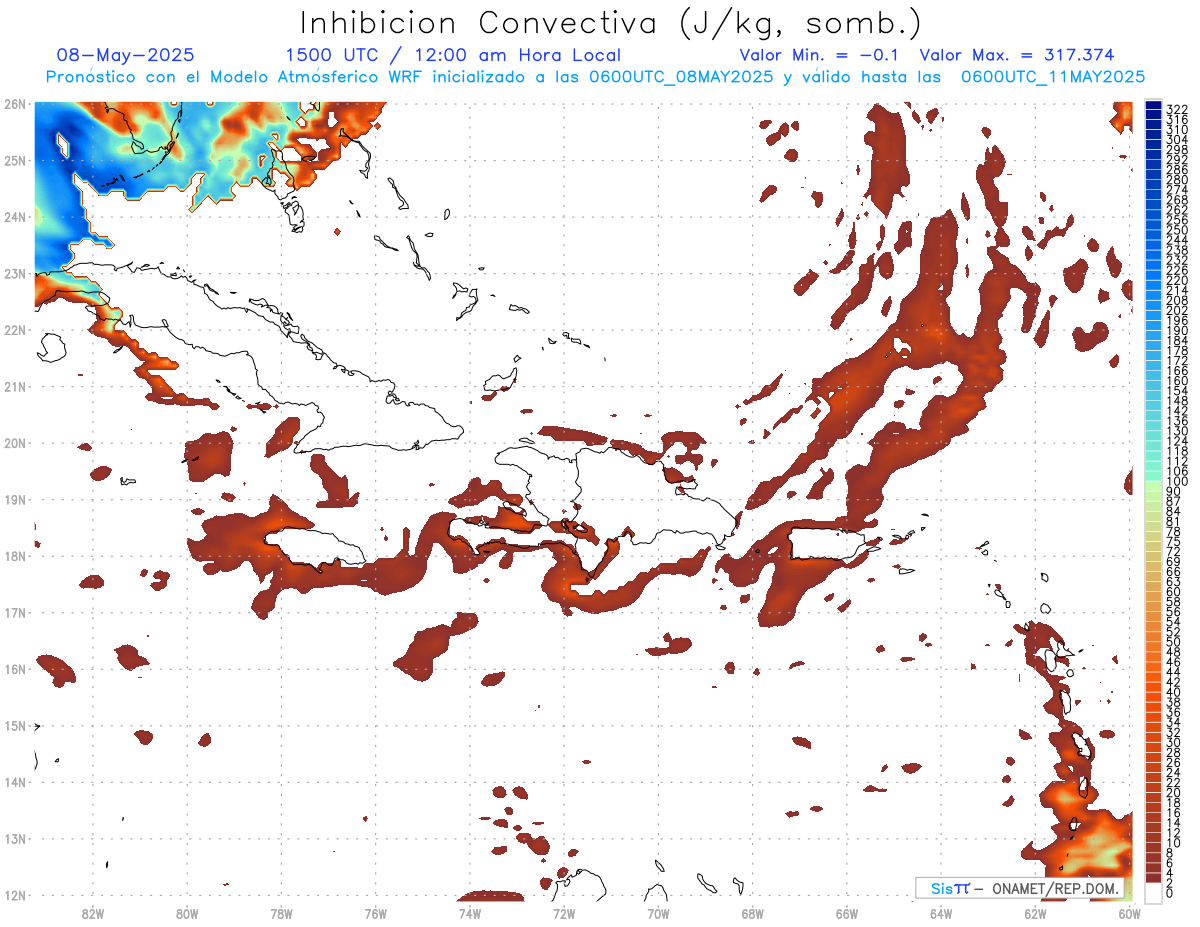Click the "24N" latitude label
Viewport: 1200px width, 927px height.
click(14, 217)
